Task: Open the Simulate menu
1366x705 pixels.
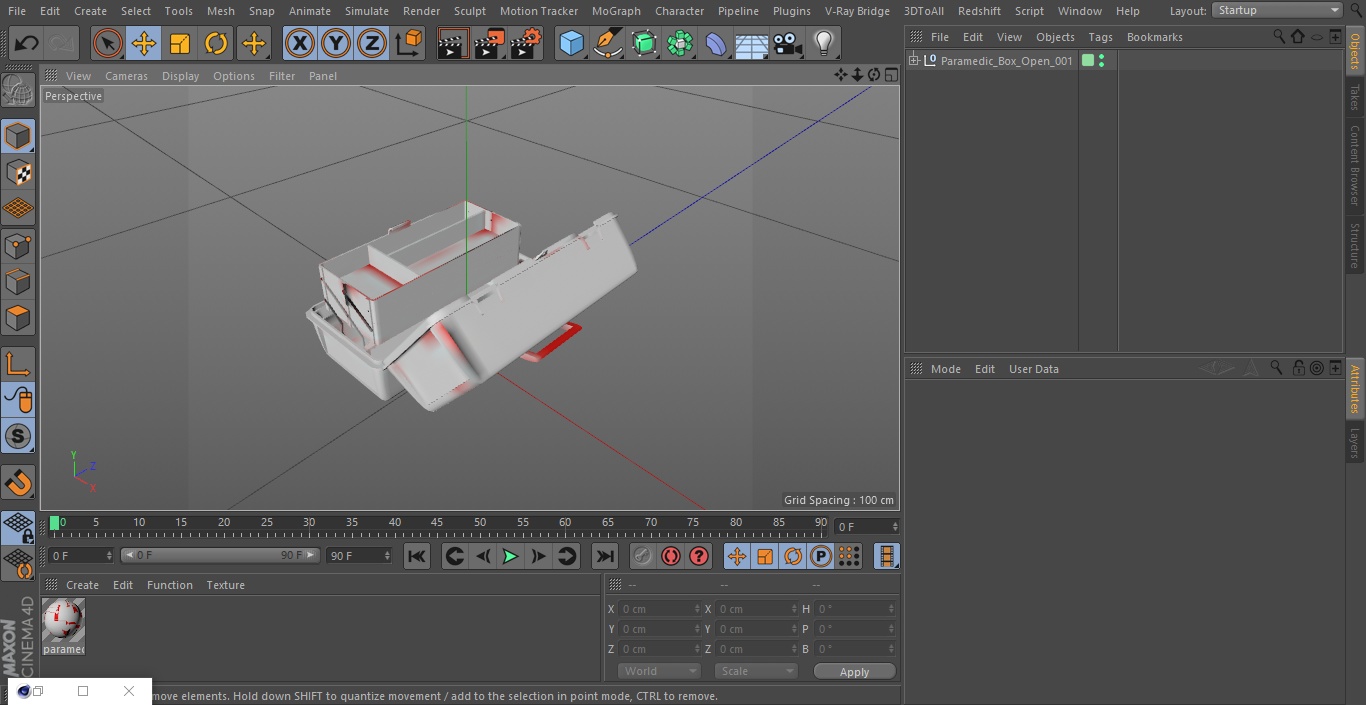Action: click(x=367, y=11)
